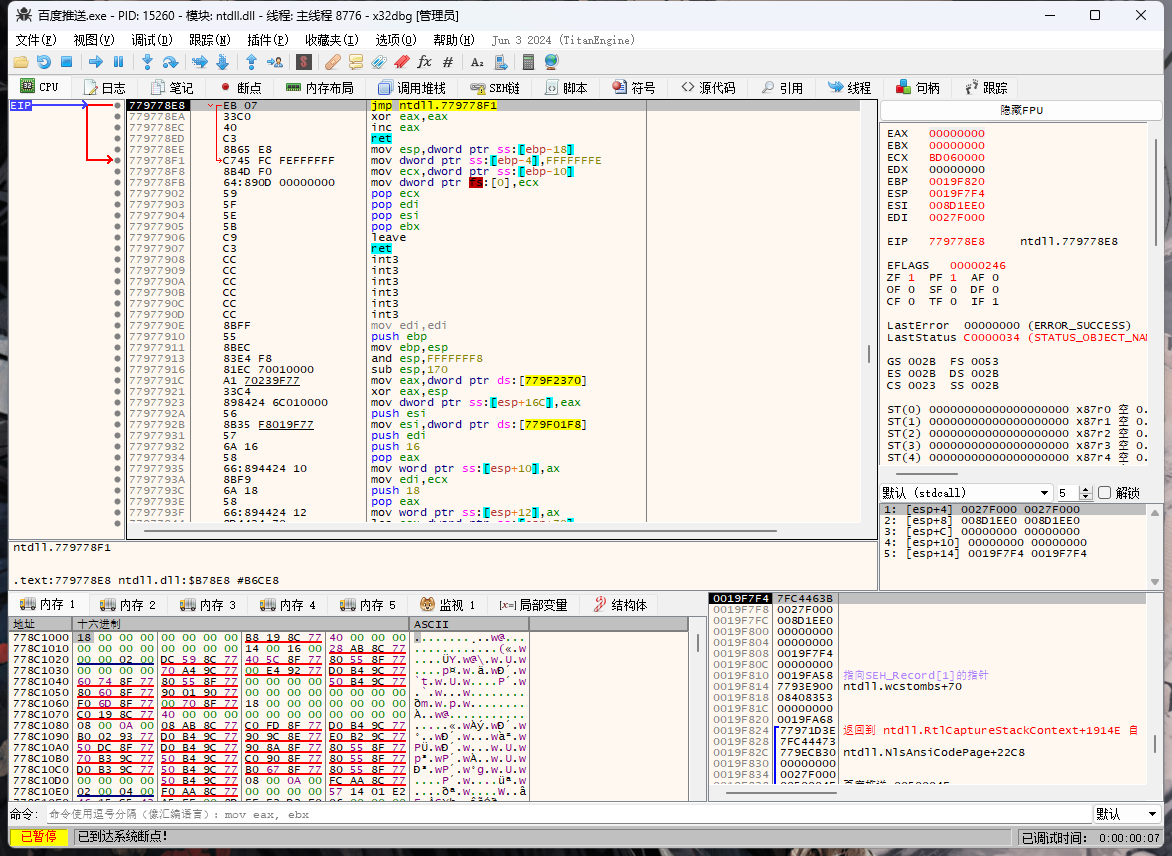Select the 监视 1 tab
Image resolution: width=1172 pixels, height=856 pixels.
pos(447,604)
